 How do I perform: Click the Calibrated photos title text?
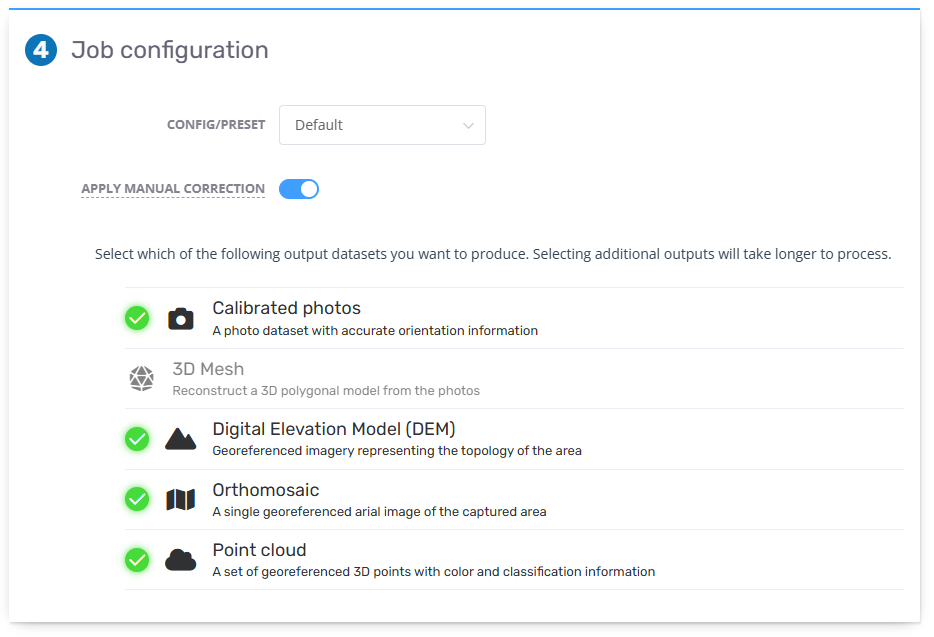pyautogui.click(x=287, y=308)
